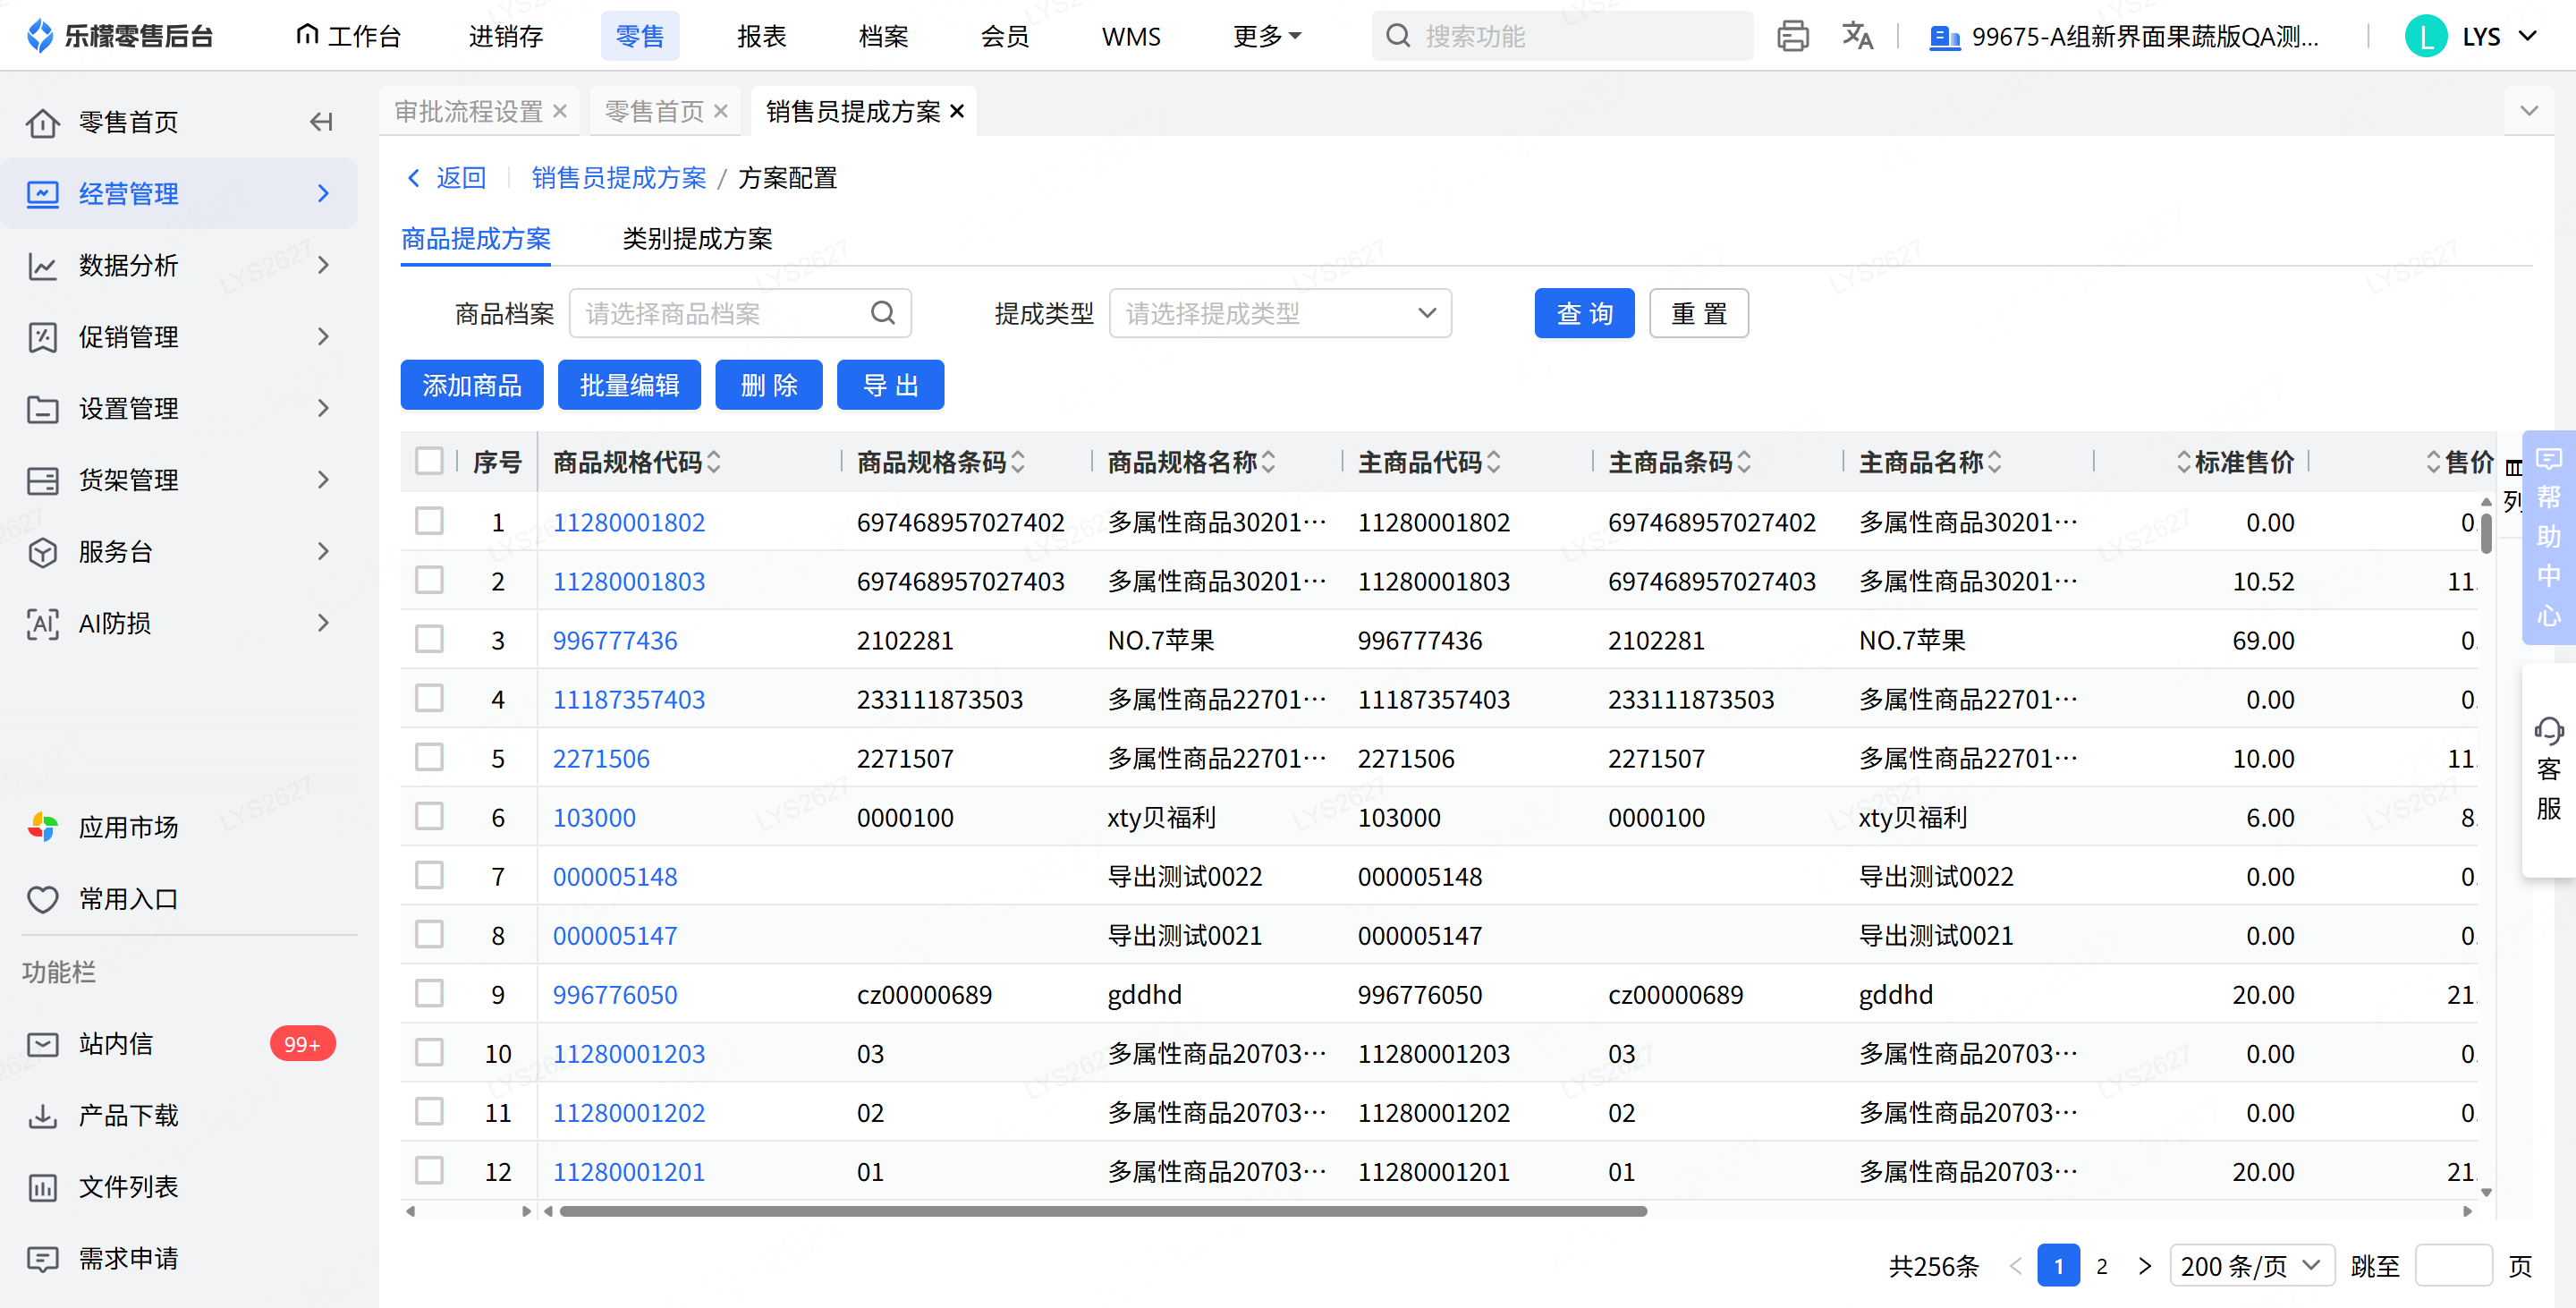Tick the checkbox for row 9
The width and height of the screenshot is (2576, 1308).
pyautogui.click(x=429, y=993)
